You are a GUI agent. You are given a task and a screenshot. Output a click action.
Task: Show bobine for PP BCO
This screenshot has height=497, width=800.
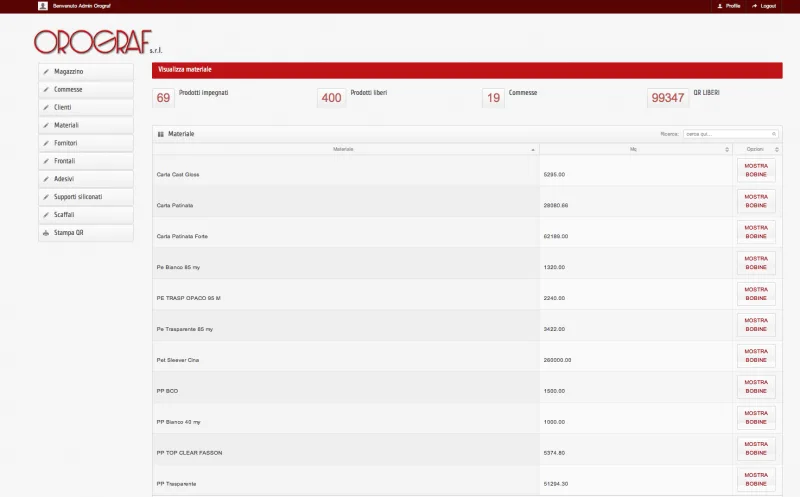(756, 387)
